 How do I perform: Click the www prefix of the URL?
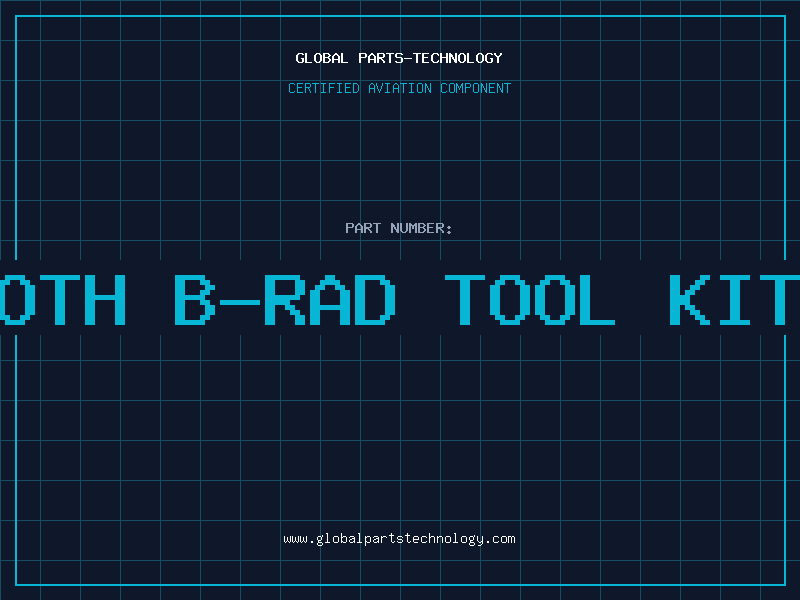(295, 539)
